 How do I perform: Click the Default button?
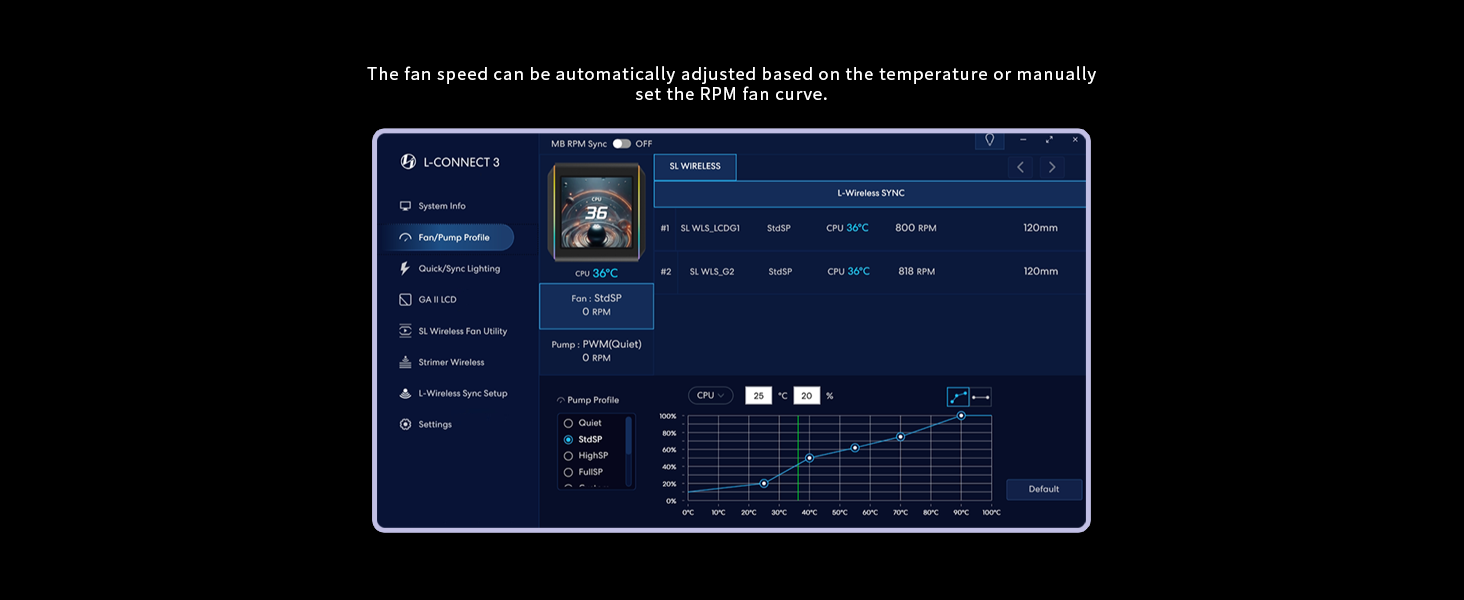pyautogui.click(x=1043, y=489)
